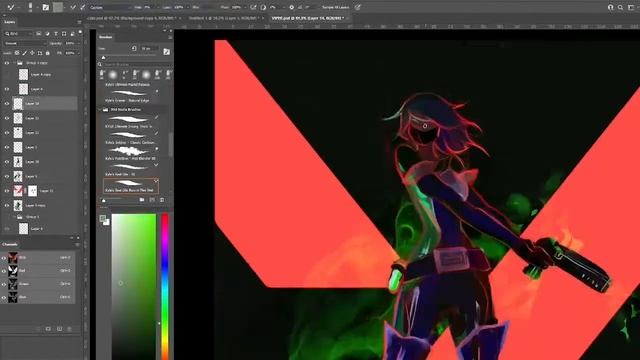The width and height of the screenshot is (640, 360).
Task: Click the Channels panel tab
Action: coord(10,244)
